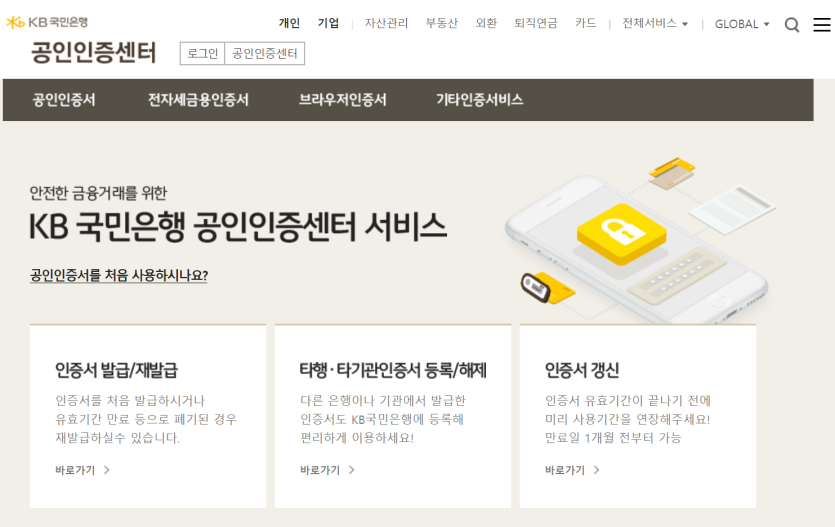
Task: Open the 기타인증서비스 tab
Action: click(x=479, y=100)
